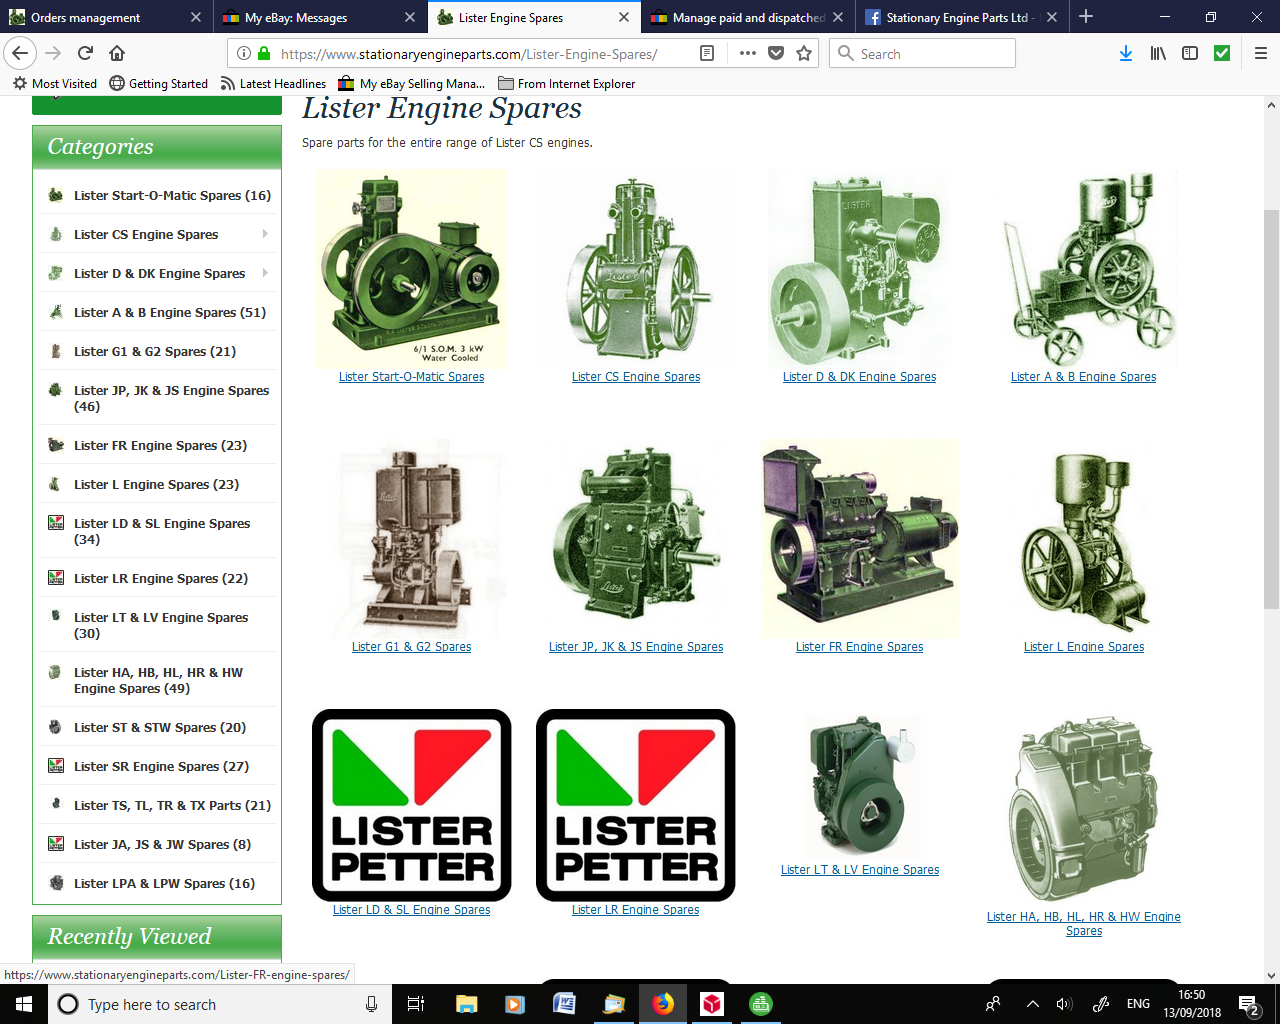Open Lister LPA & LPW Spares (16) category

(x=164, y=883)
